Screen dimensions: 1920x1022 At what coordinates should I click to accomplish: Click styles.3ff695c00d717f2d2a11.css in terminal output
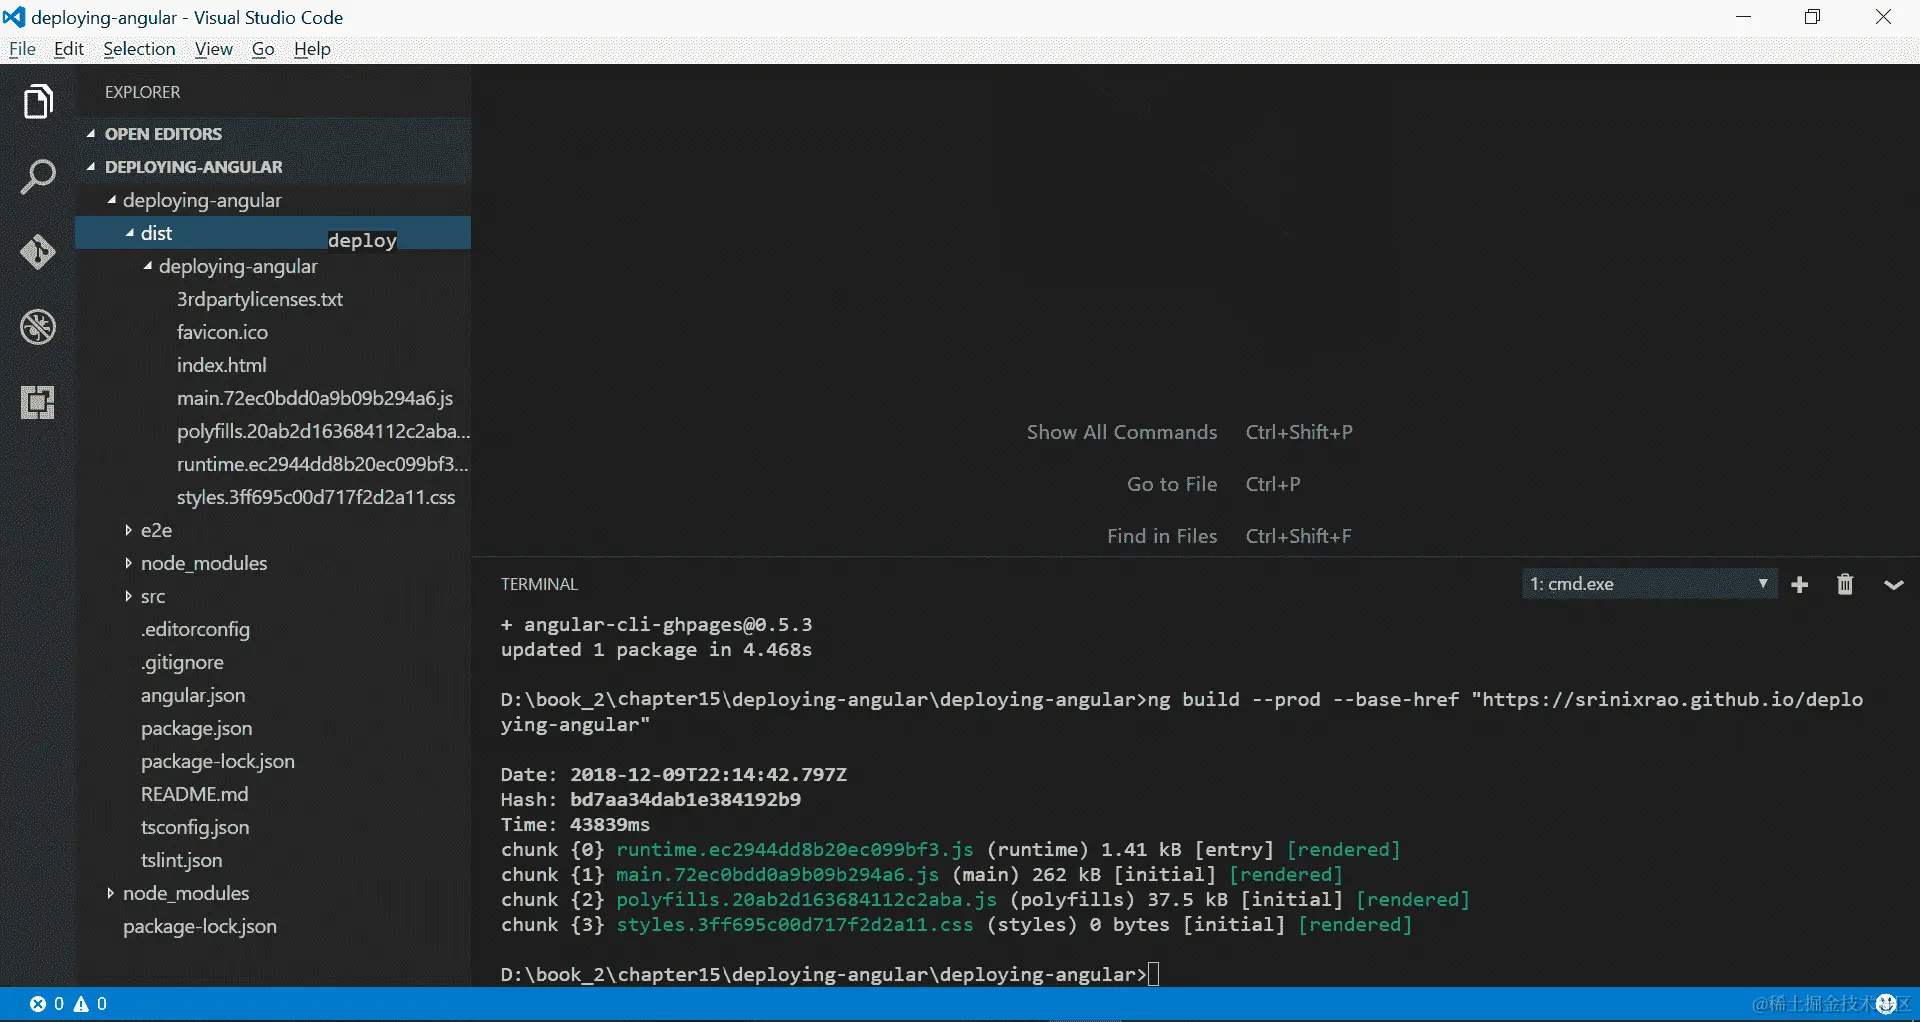[795, 924]
